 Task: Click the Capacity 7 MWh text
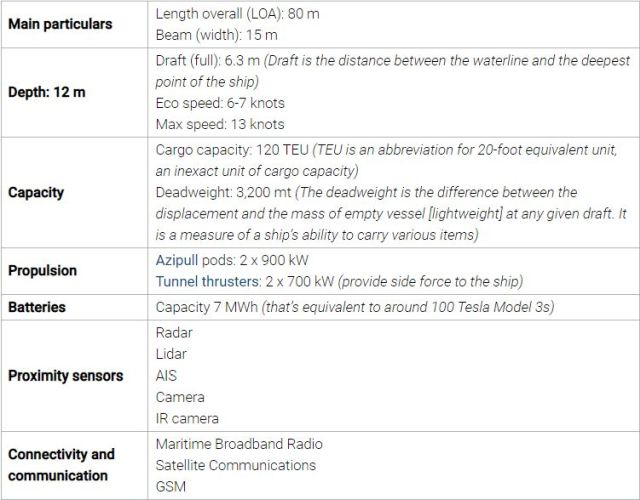coord(207,307)
